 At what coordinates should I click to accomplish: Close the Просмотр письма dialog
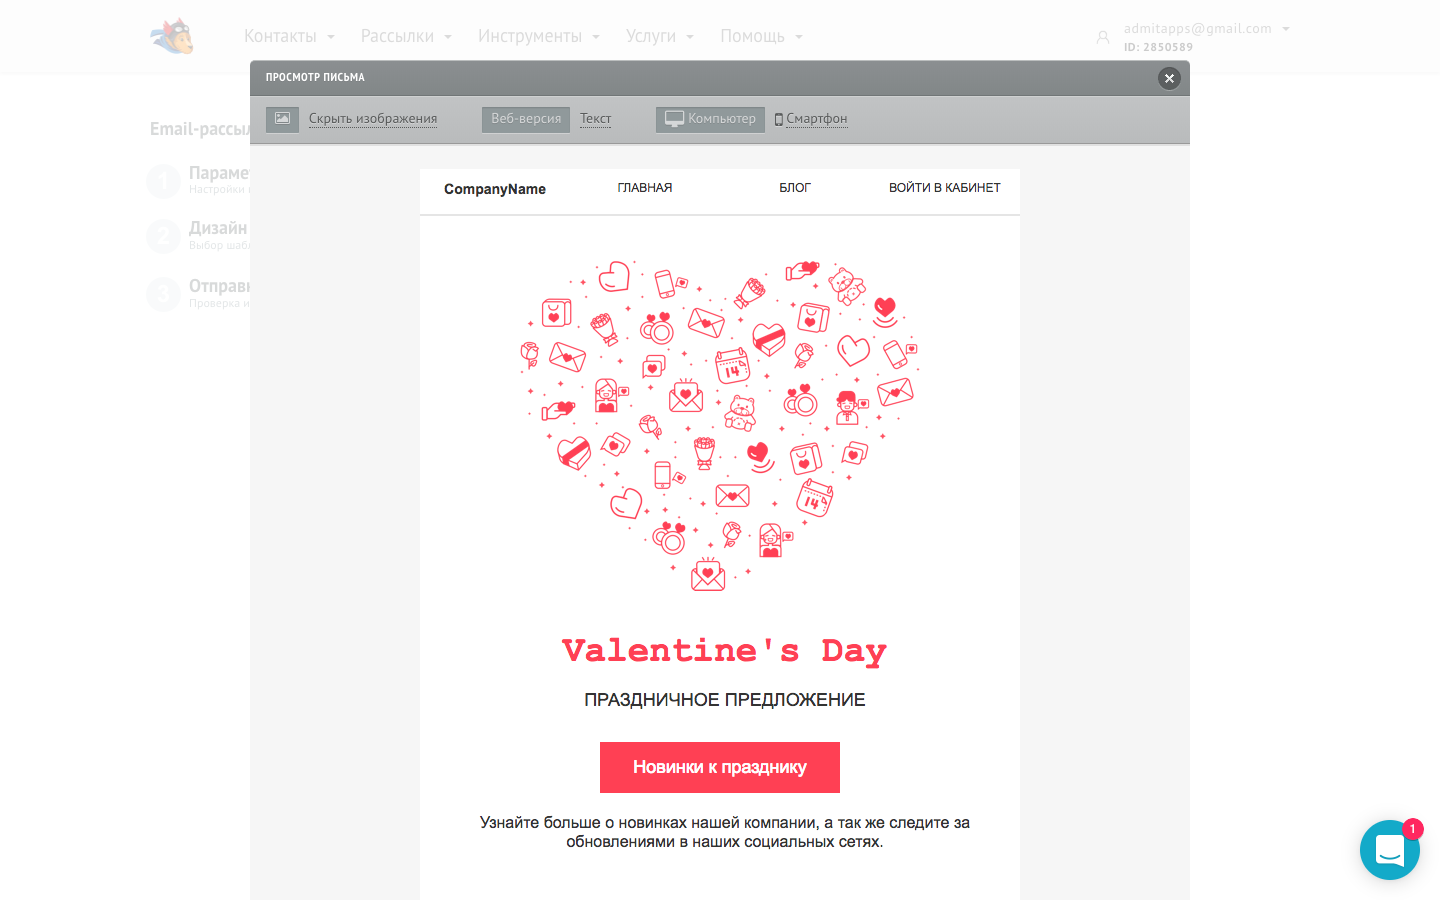(x=1169, y=78)
